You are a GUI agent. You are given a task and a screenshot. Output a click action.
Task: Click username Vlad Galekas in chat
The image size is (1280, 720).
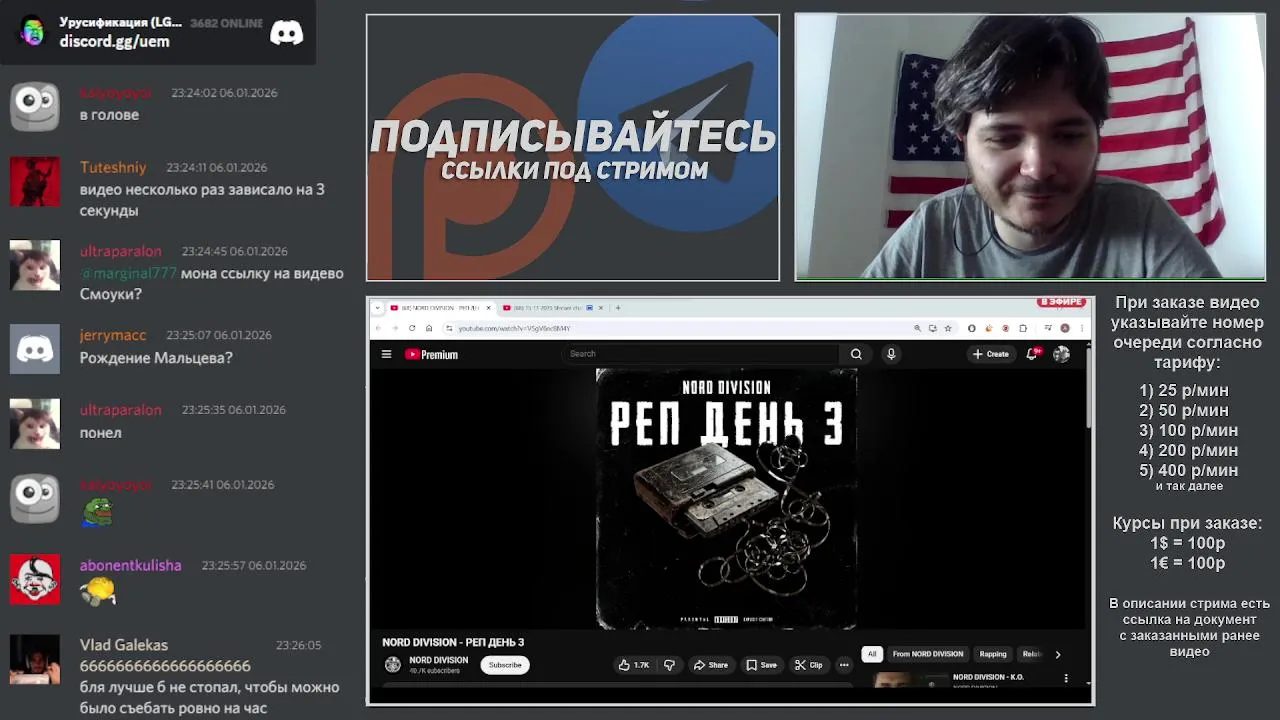tap(124, 645)
